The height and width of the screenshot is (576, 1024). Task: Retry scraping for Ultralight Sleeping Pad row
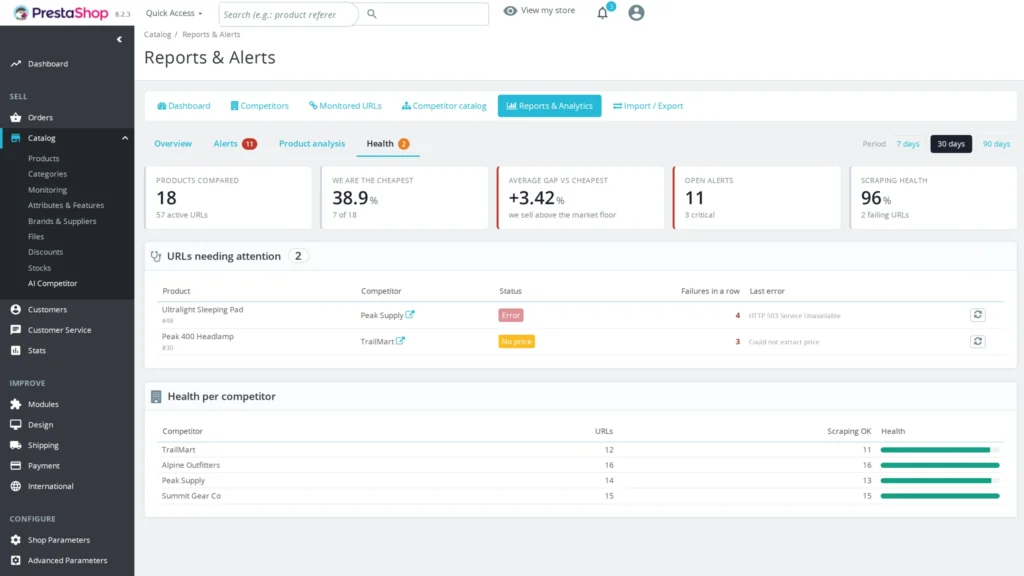[978, 315]
